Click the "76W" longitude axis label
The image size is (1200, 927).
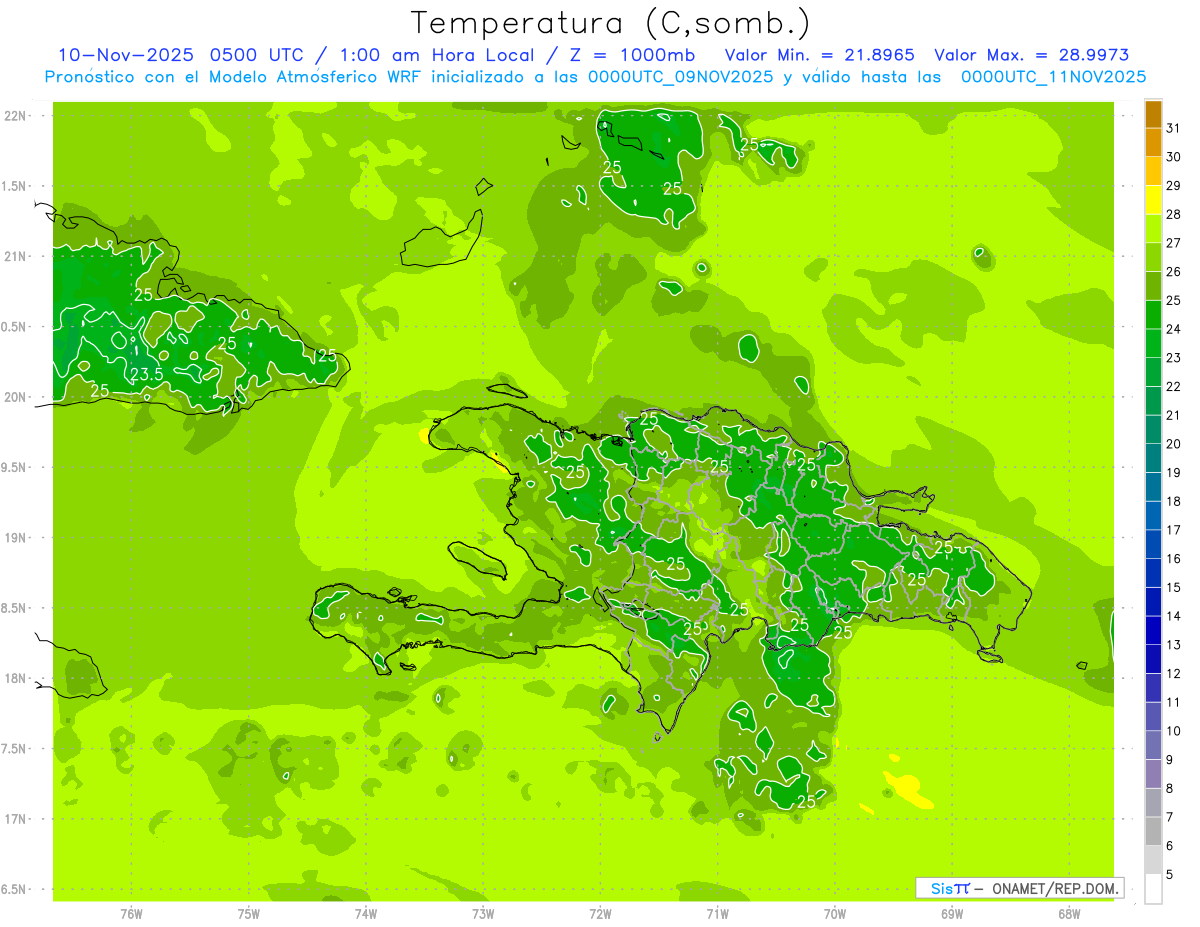(x=131, y=914)
